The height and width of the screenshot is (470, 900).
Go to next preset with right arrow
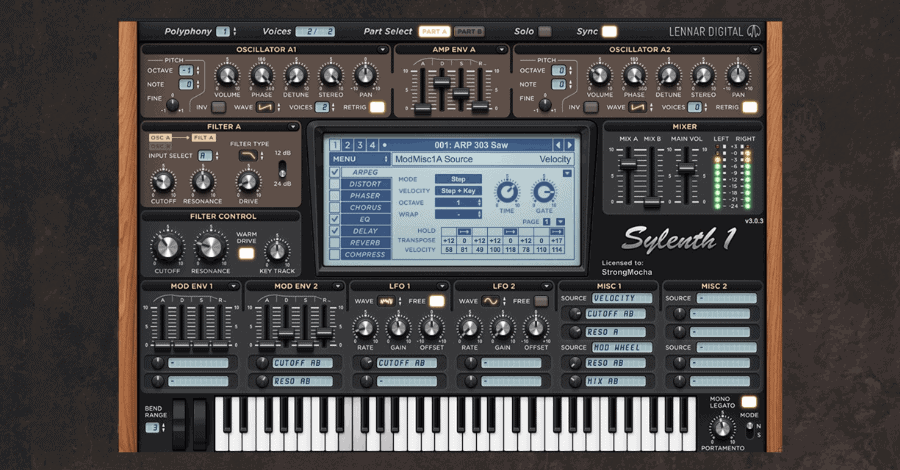[x=571, y=145]
